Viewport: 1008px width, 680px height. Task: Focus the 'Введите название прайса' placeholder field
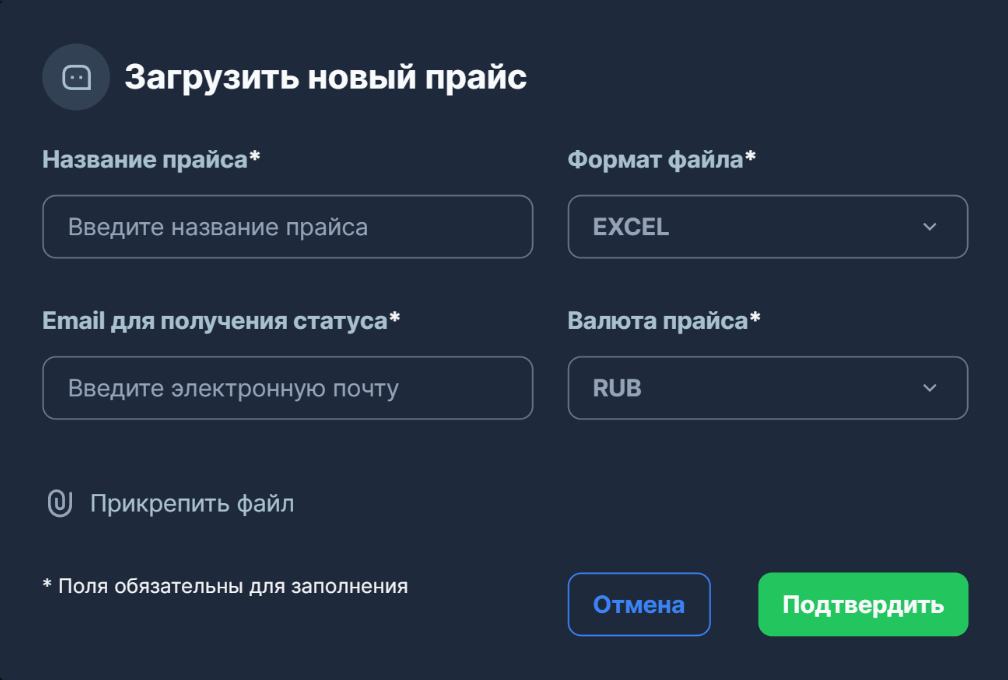(287, 227)
